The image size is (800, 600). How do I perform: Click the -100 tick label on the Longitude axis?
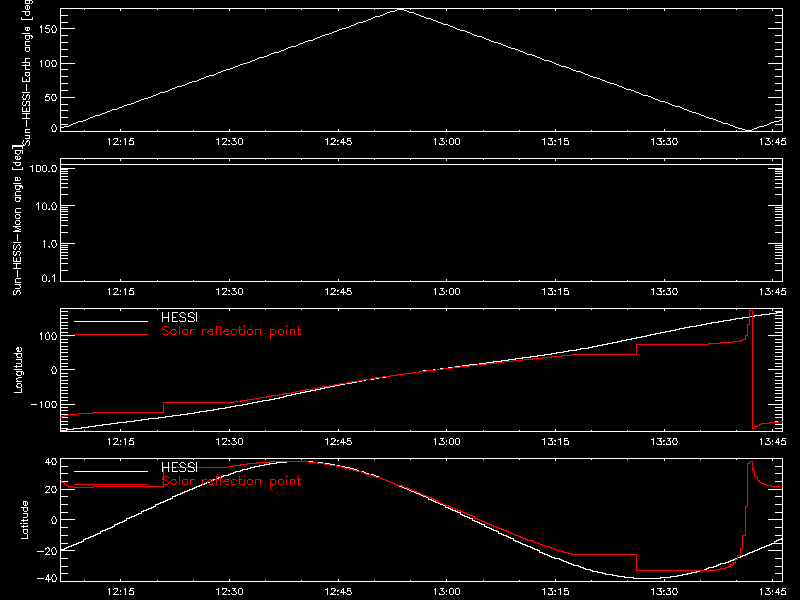coord(44,404)
